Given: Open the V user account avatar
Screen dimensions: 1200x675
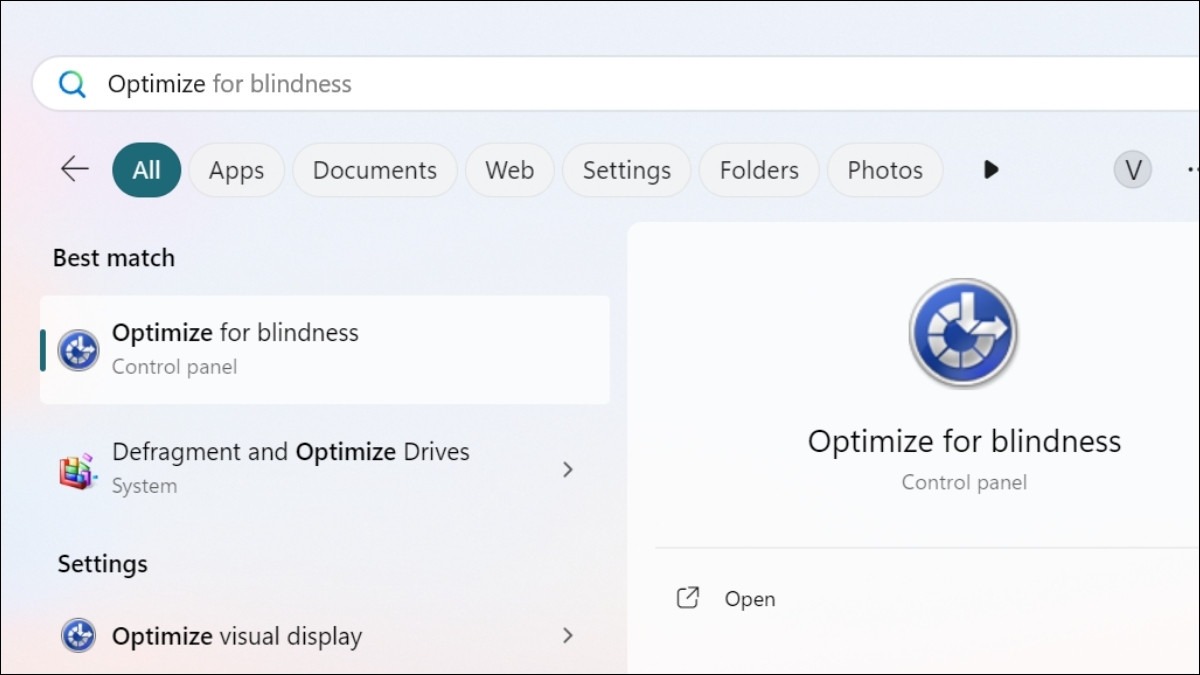Looking at the screenshot, I should 1133,170.
